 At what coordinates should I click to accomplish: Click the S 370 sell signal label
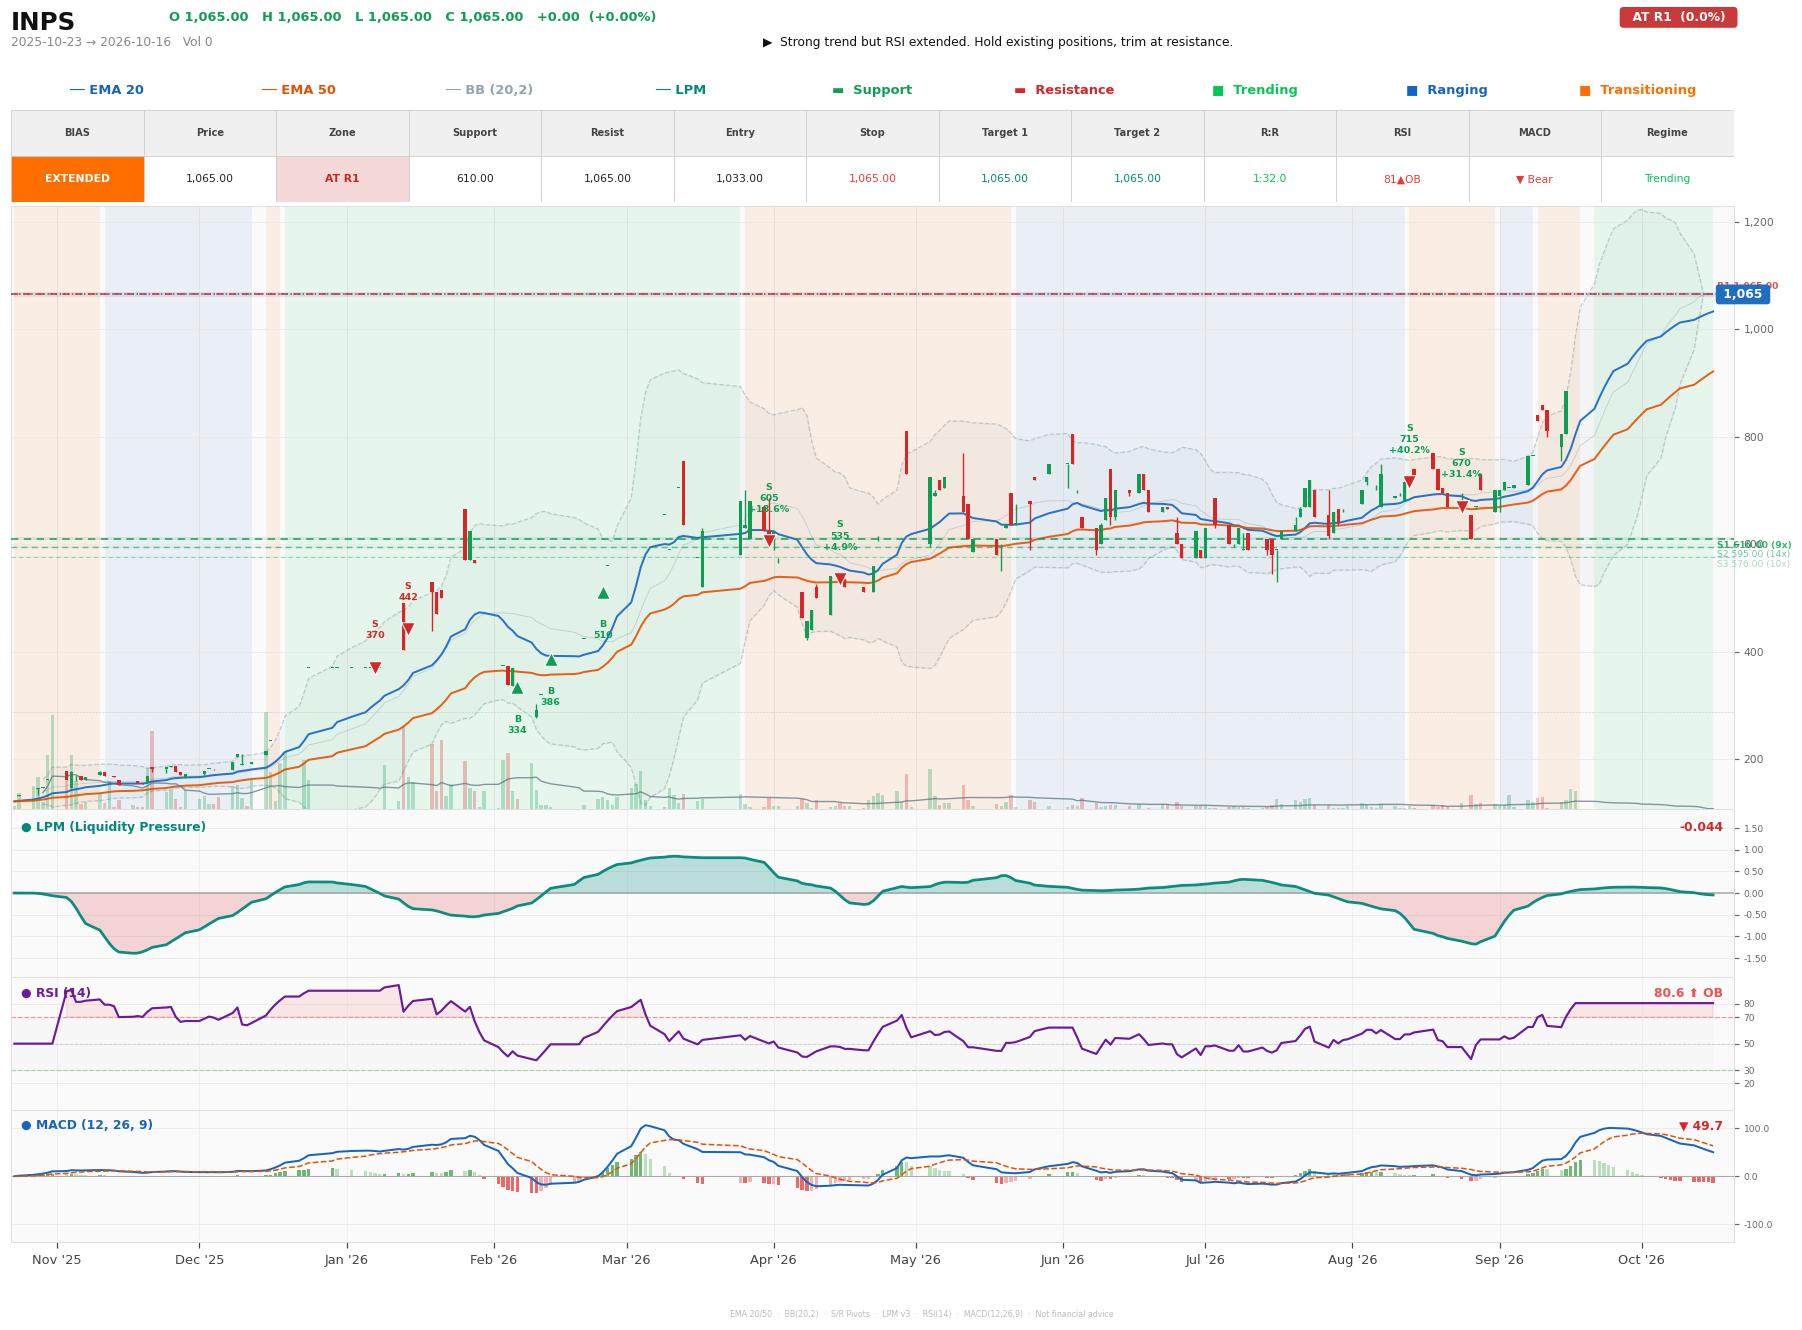click(x=375, y=630)
